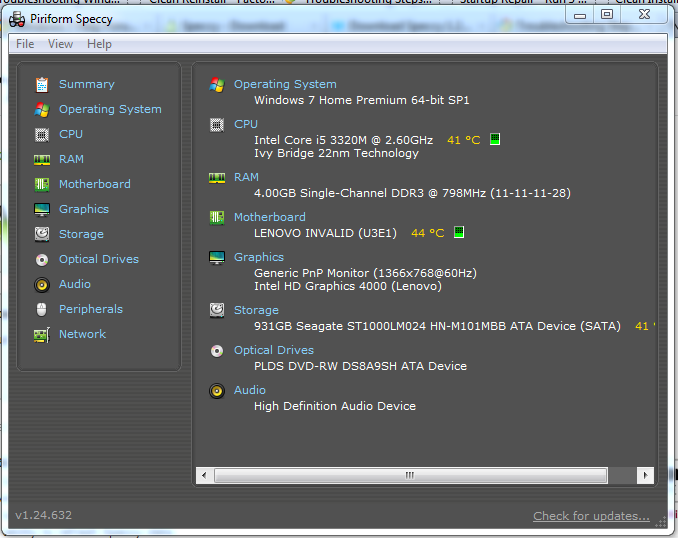Click the green CPU temperature indicator icon

point(495,139)
